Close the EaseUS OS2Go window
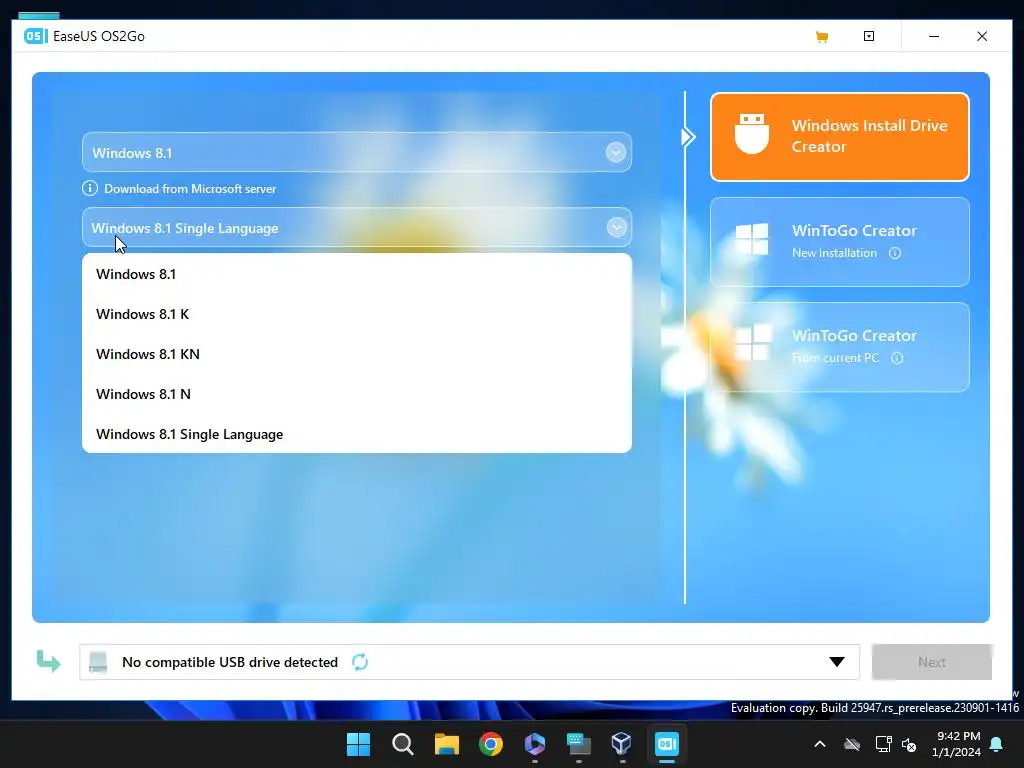1024x768 pixels. click(x=982, y=36)
